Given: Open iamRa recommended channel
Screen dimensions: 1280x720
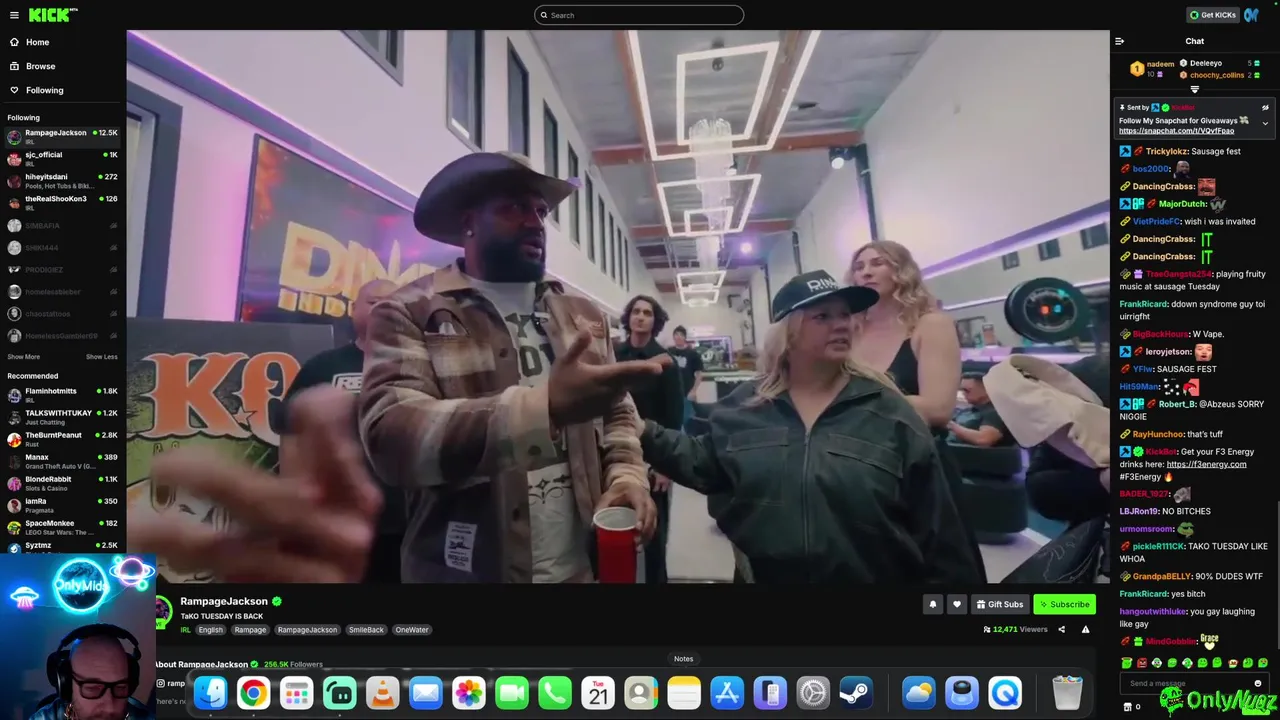Looking at the screenshot, I should click(62, 505).
